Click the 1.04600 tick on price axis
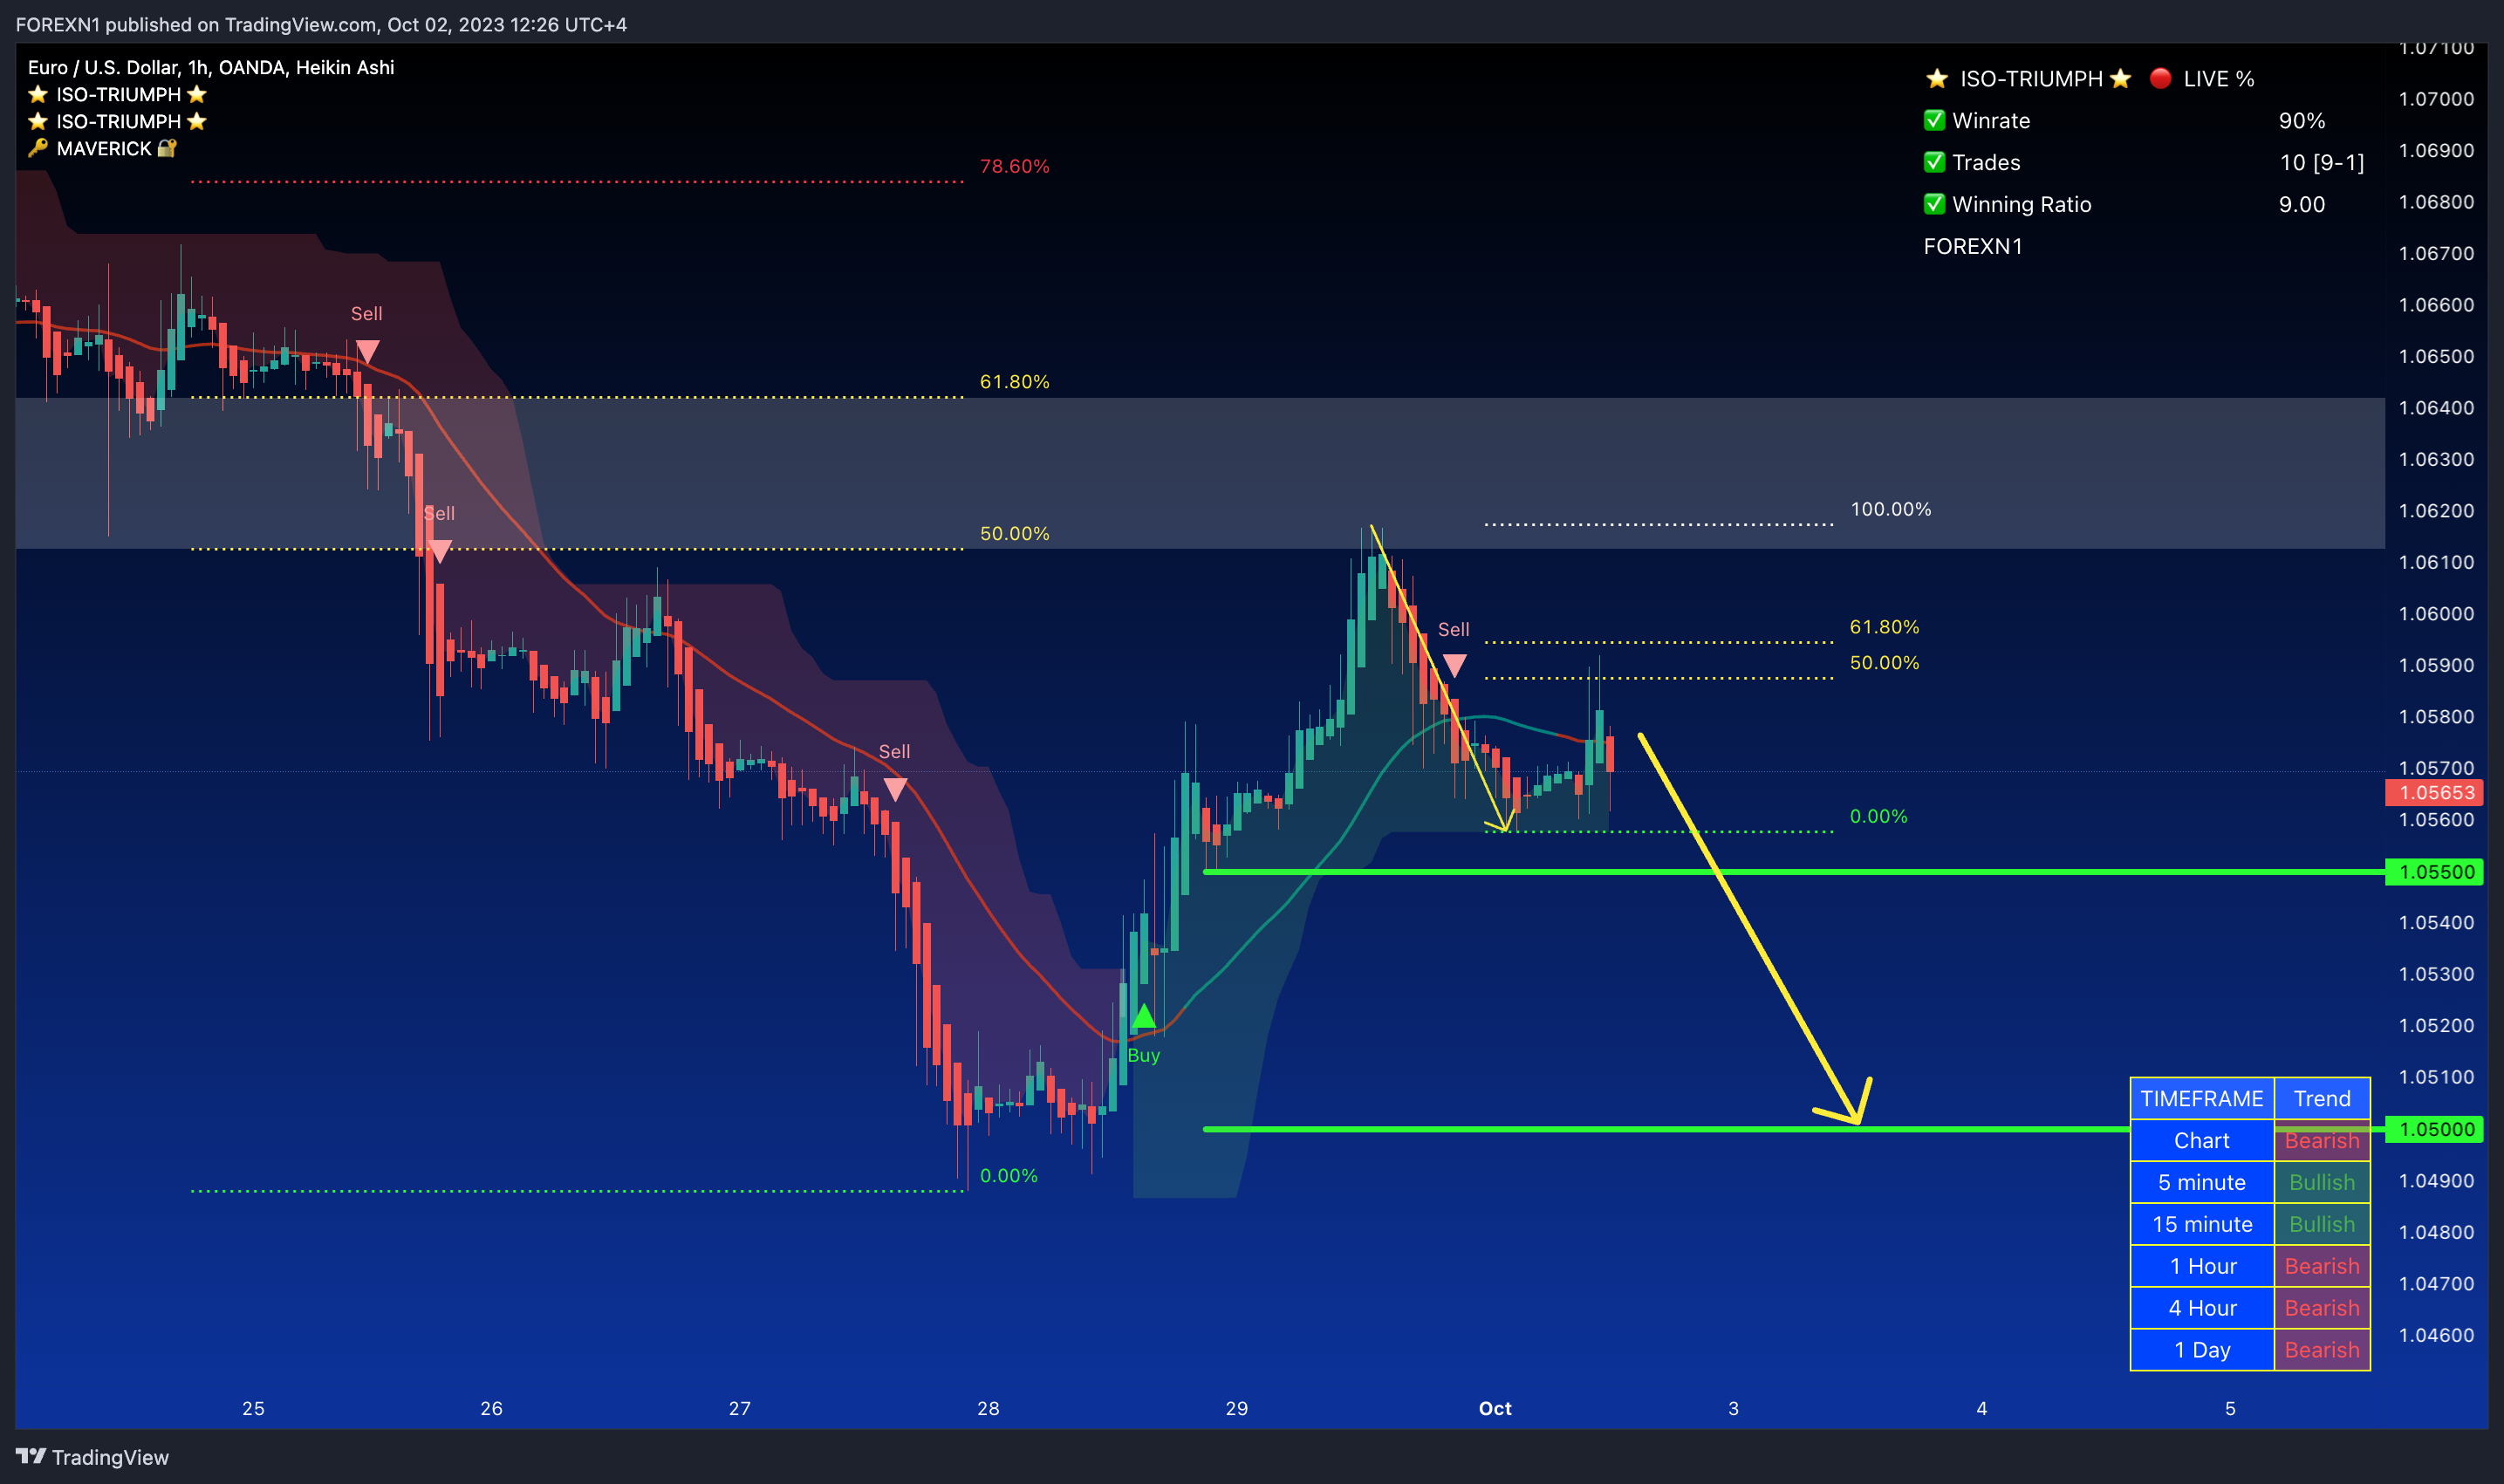Image resolution: width=2504 pixels, height=1484 pixels. [2436, 1335]
